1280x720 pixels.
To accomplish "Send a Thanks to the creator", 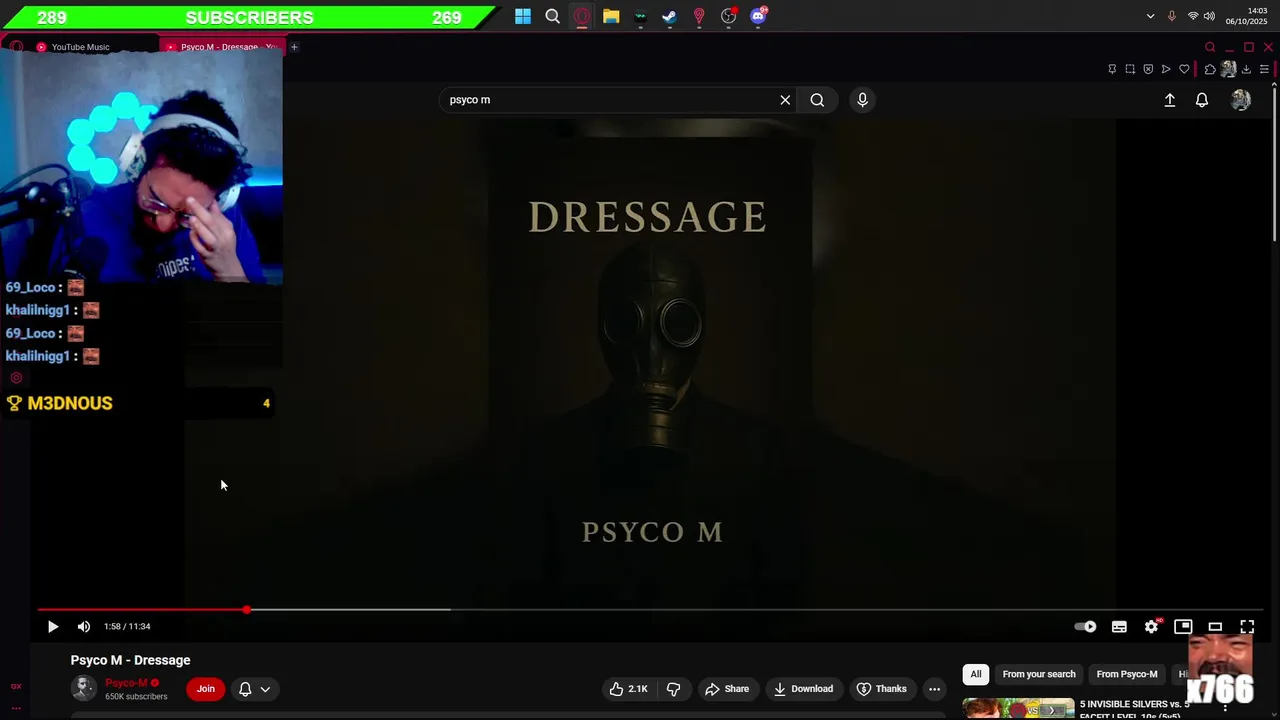I will [x=882, y=689].
